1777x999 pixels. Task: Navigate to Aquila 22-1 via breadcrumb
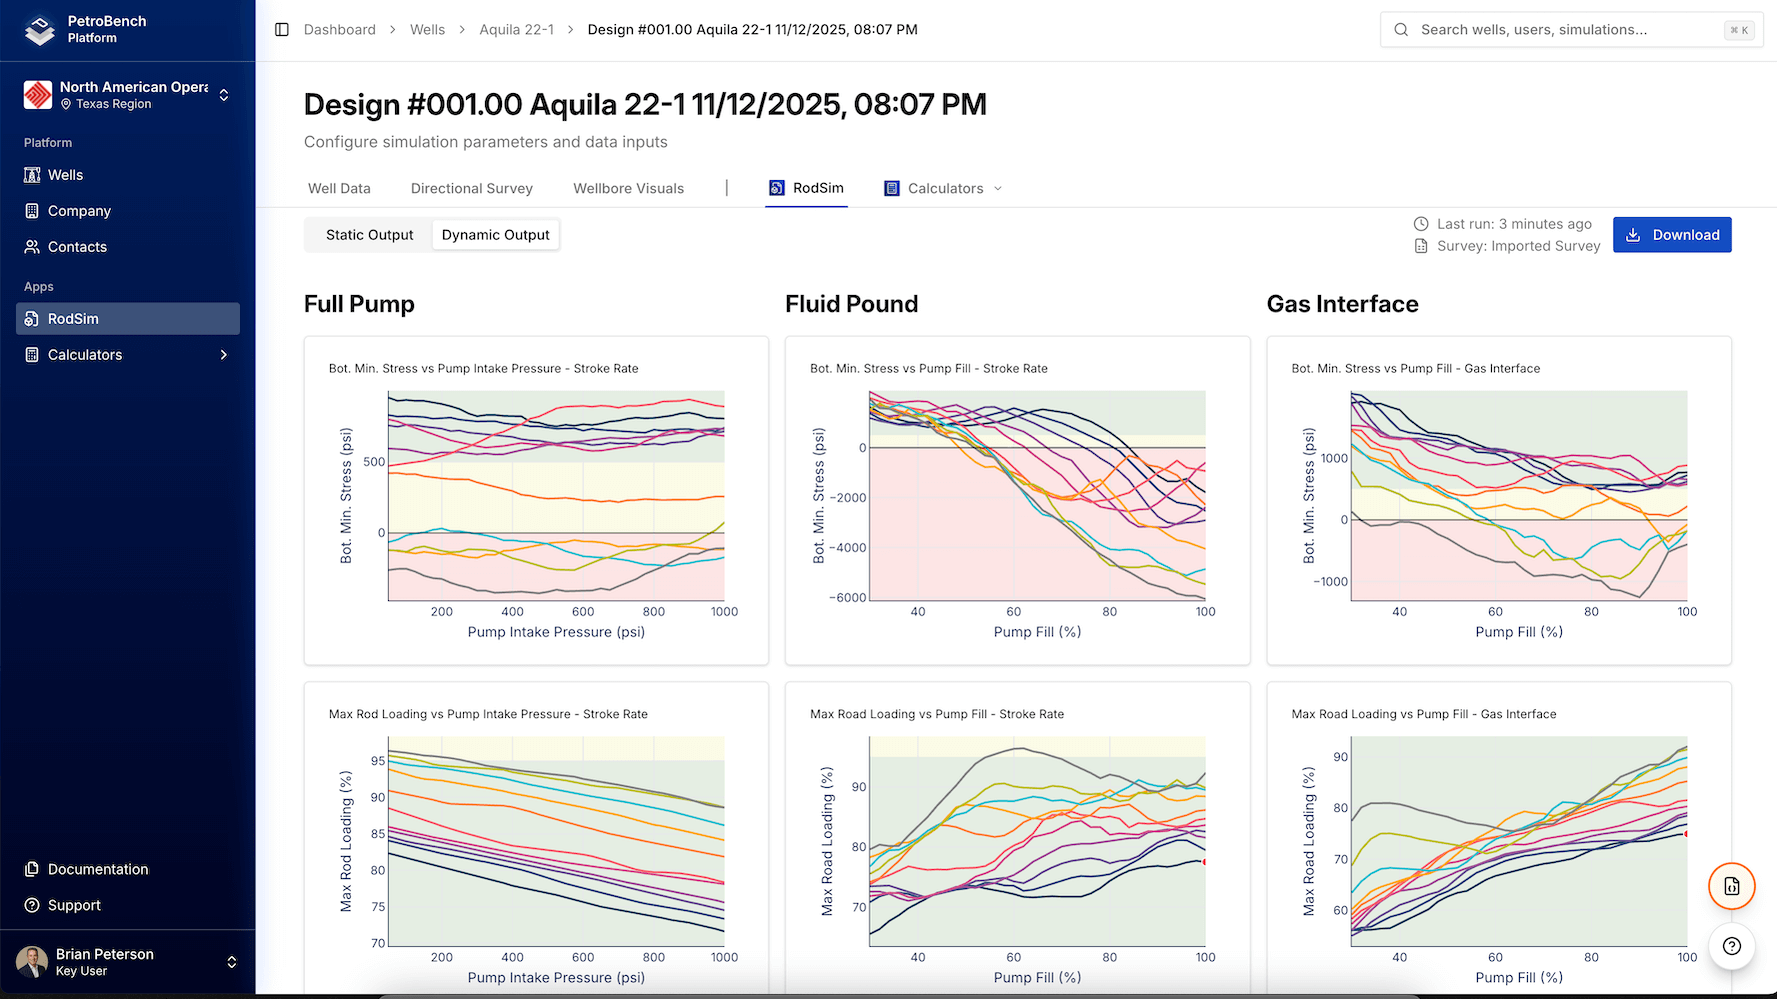517,29
